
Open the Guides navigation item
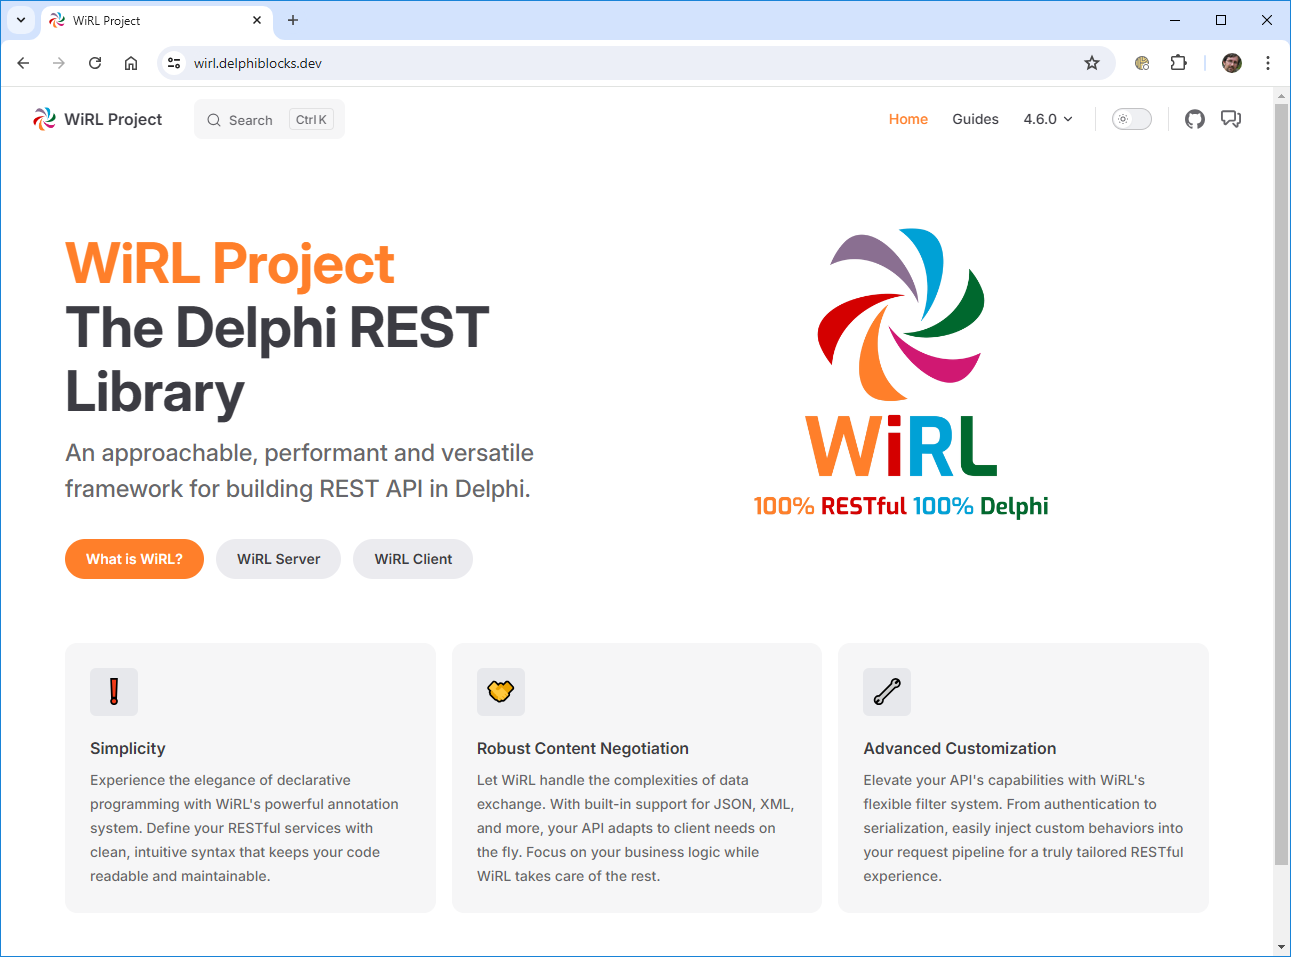(x=975, y=119)
